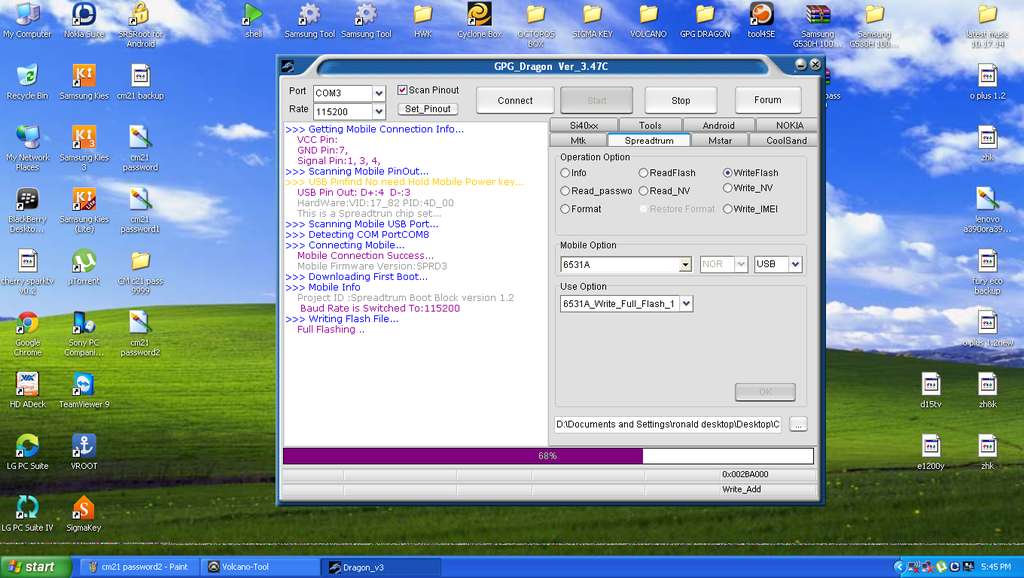
Task: Browse flash file path via the ... button
Action: [798, 424]
